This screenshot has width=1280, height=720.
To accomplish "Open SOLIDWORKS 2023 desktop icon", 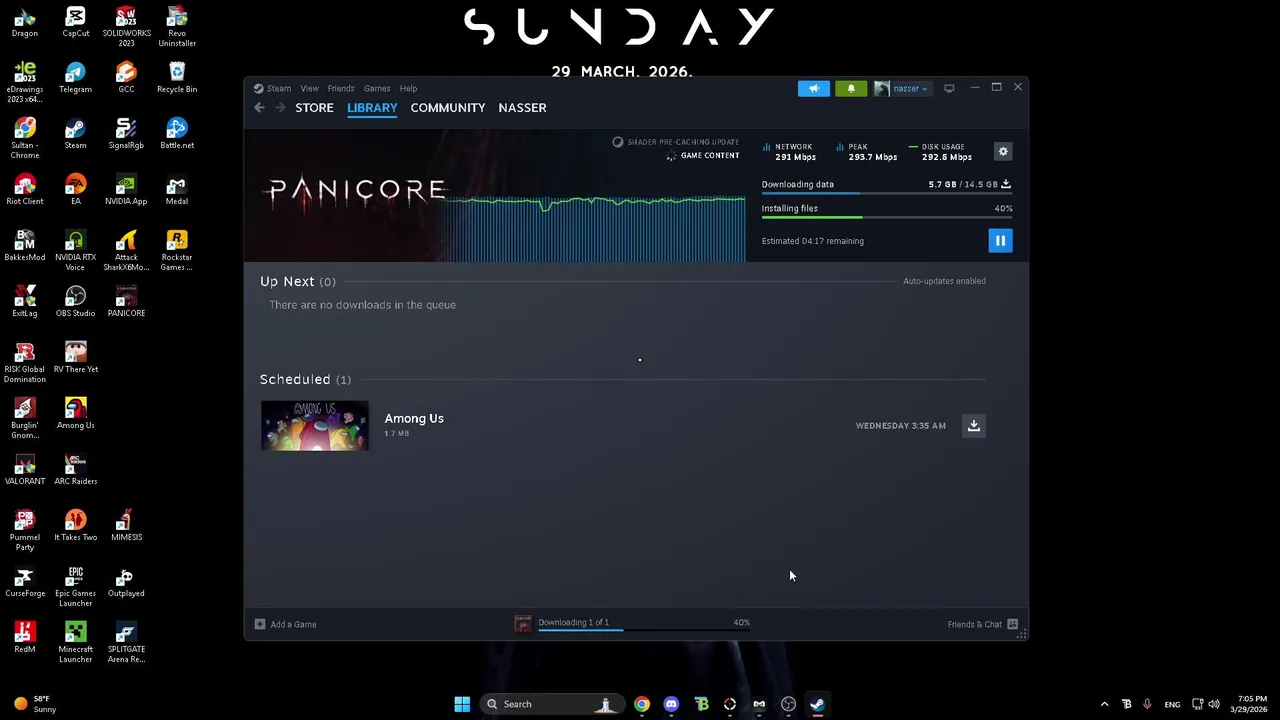I will click(x=126, y=27).
